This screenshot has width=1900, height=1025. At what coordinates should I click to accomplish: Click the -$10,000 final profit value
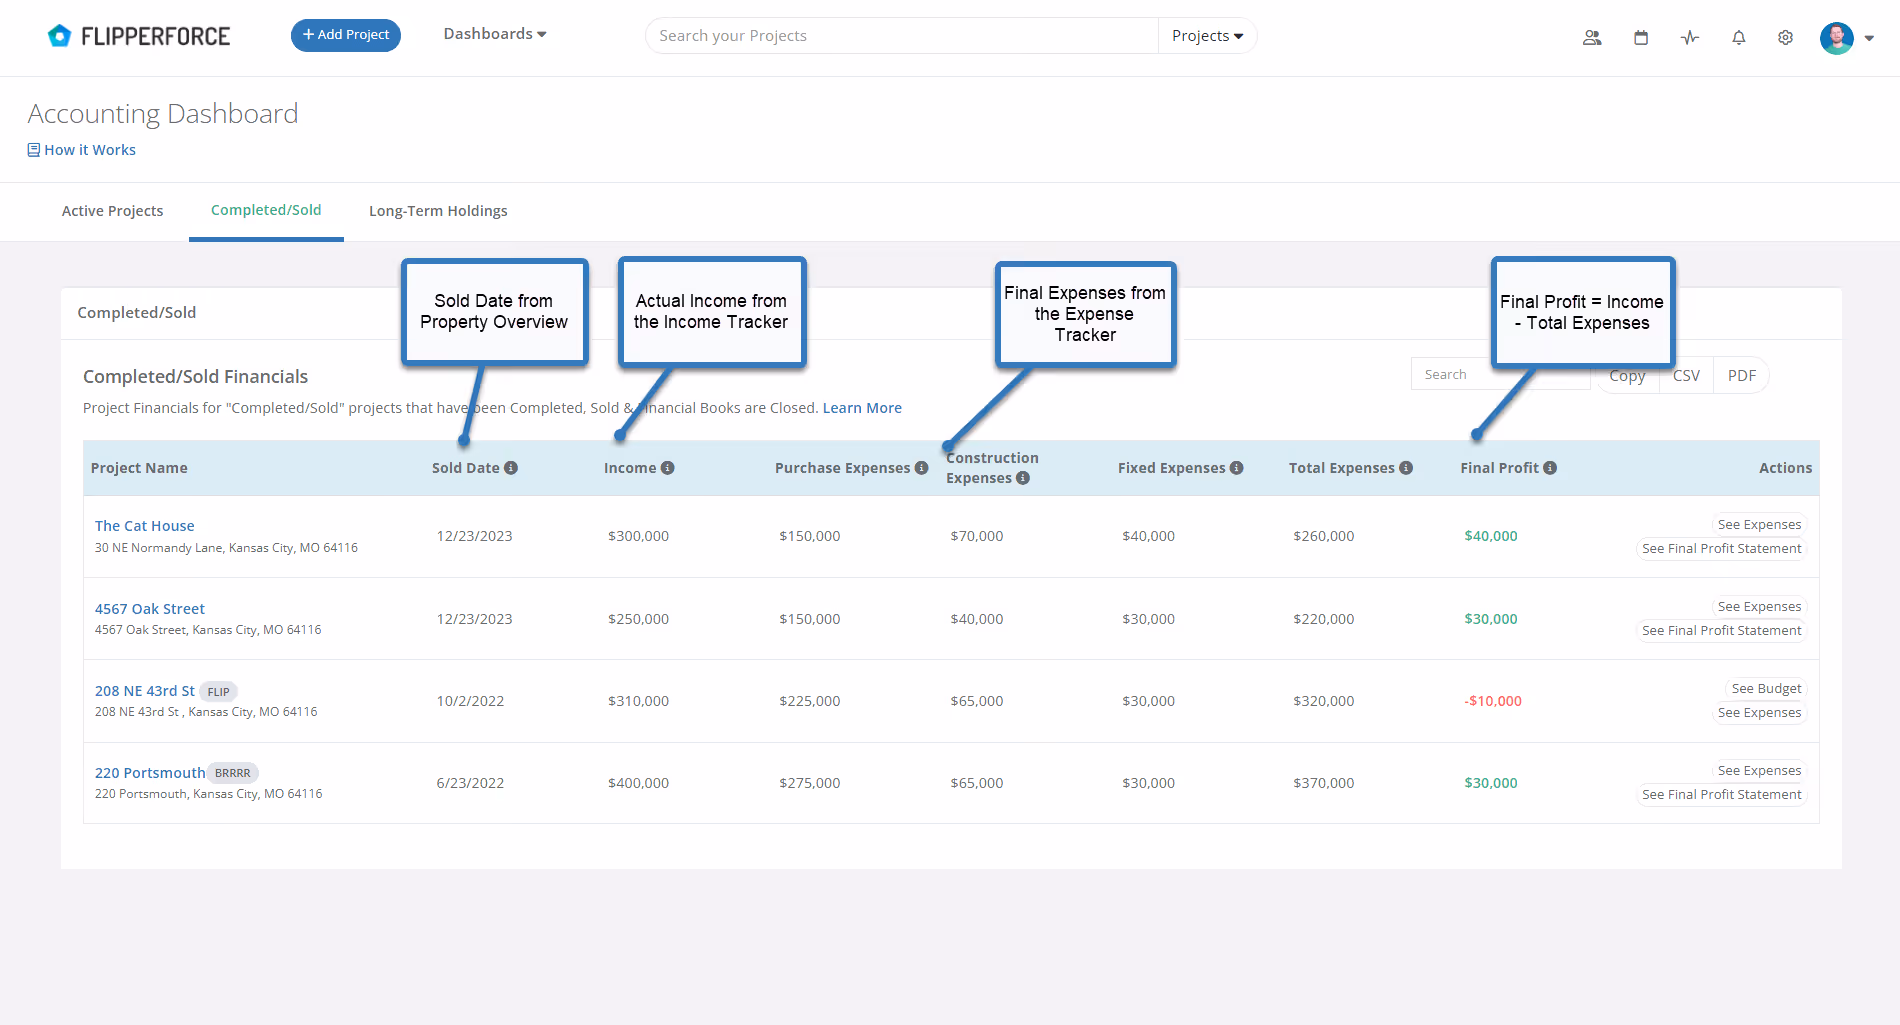coord(1493,701)
